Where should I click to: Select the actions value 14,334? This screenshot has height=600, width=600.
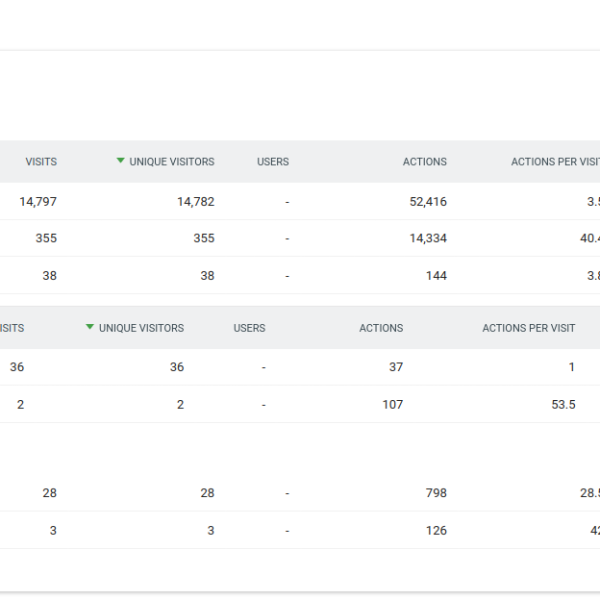428,238
